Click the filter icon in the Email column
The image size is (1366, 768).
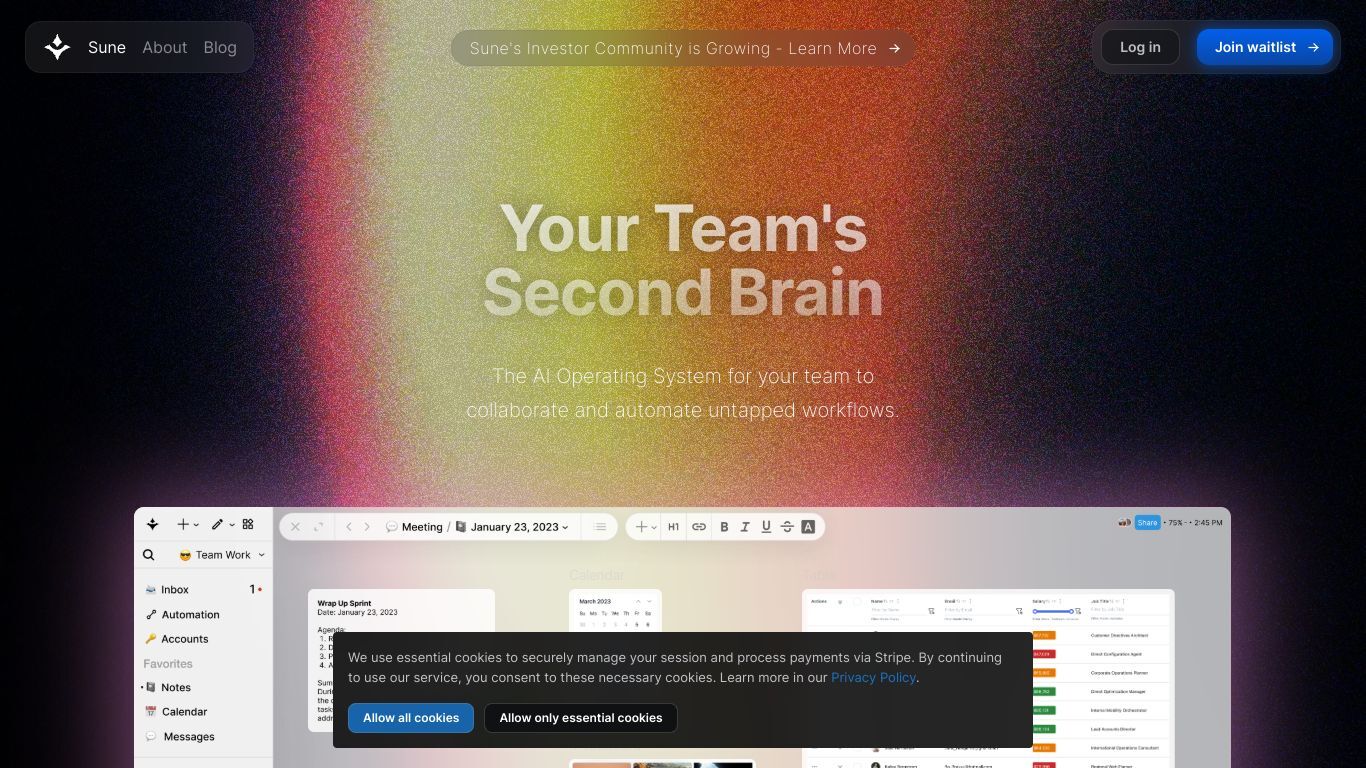coord(1019,611)
